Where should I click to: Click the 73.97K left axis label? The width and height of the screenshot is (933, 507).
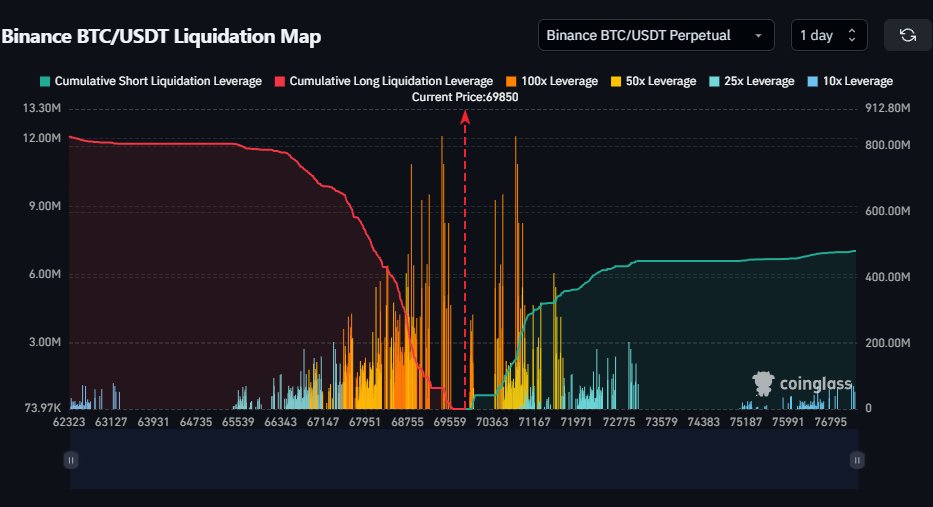point(43,408)
